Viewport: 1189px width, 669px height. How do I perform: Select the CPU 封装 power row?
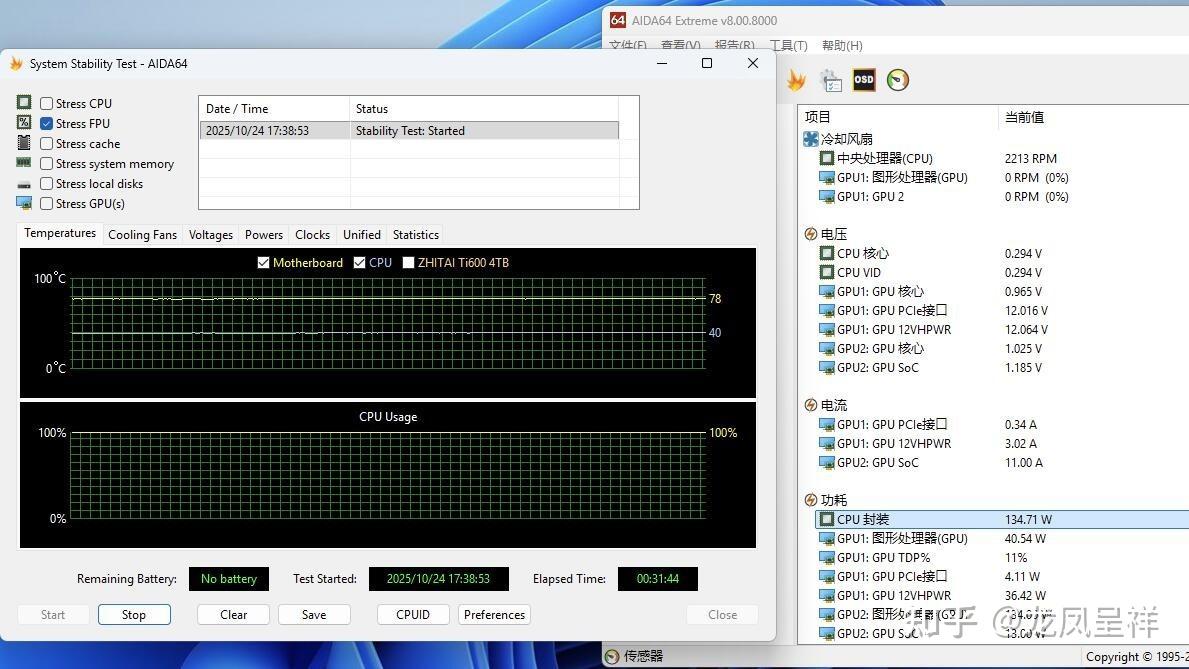pyautogui.click(x=1002, y=520)
